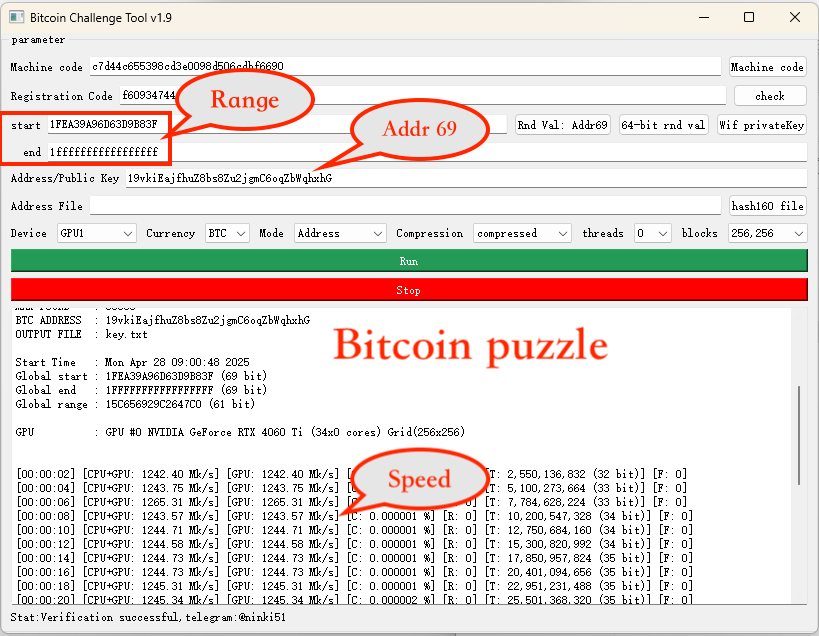Click the 'Start Time' log line
This screenshot has height=636, width=819.
point(132,362)
